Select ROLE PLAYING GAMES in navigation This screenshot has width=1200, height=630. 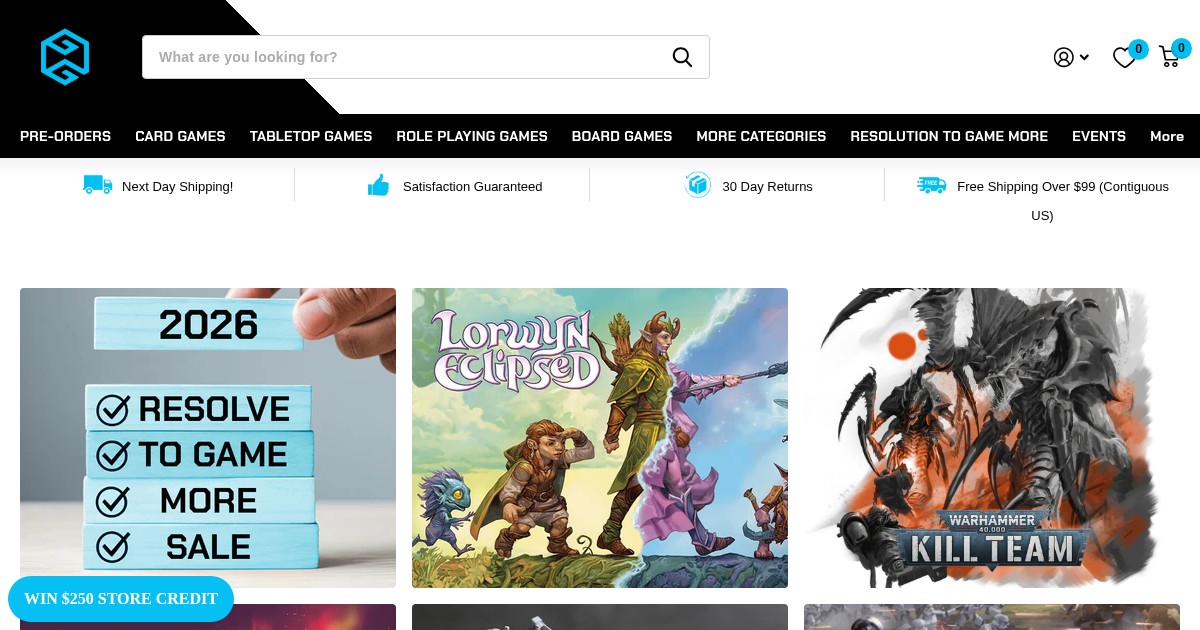point(471,136)
